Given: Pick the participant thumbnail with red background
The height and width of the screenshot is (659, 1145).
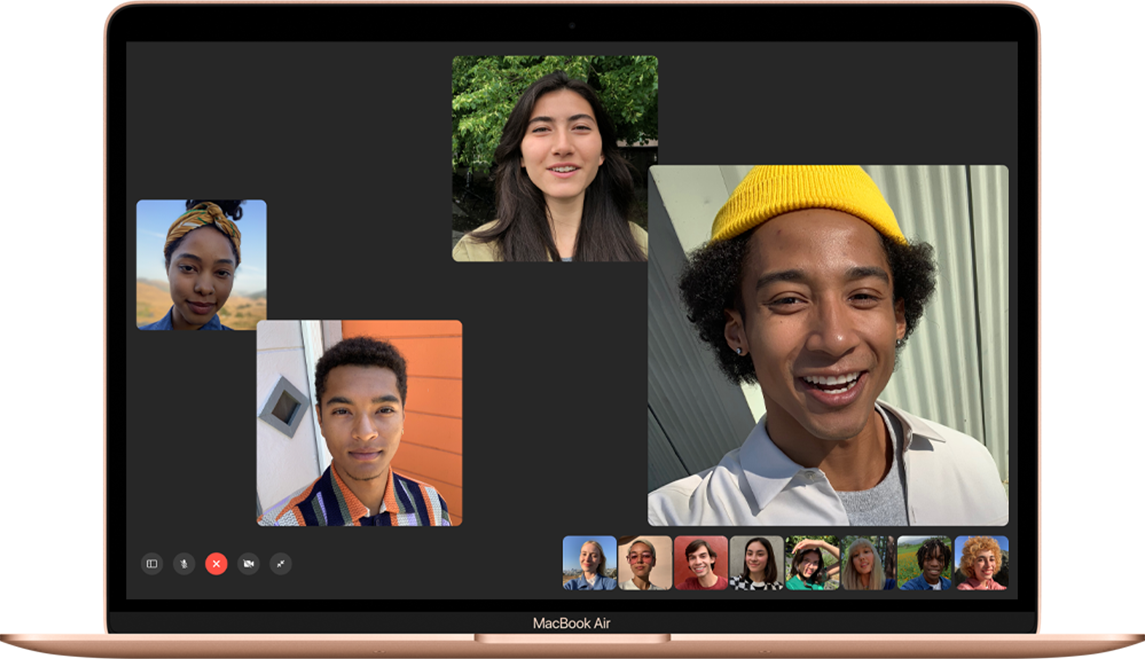Looking at the screenshot, I should click(x=701, y=563).
